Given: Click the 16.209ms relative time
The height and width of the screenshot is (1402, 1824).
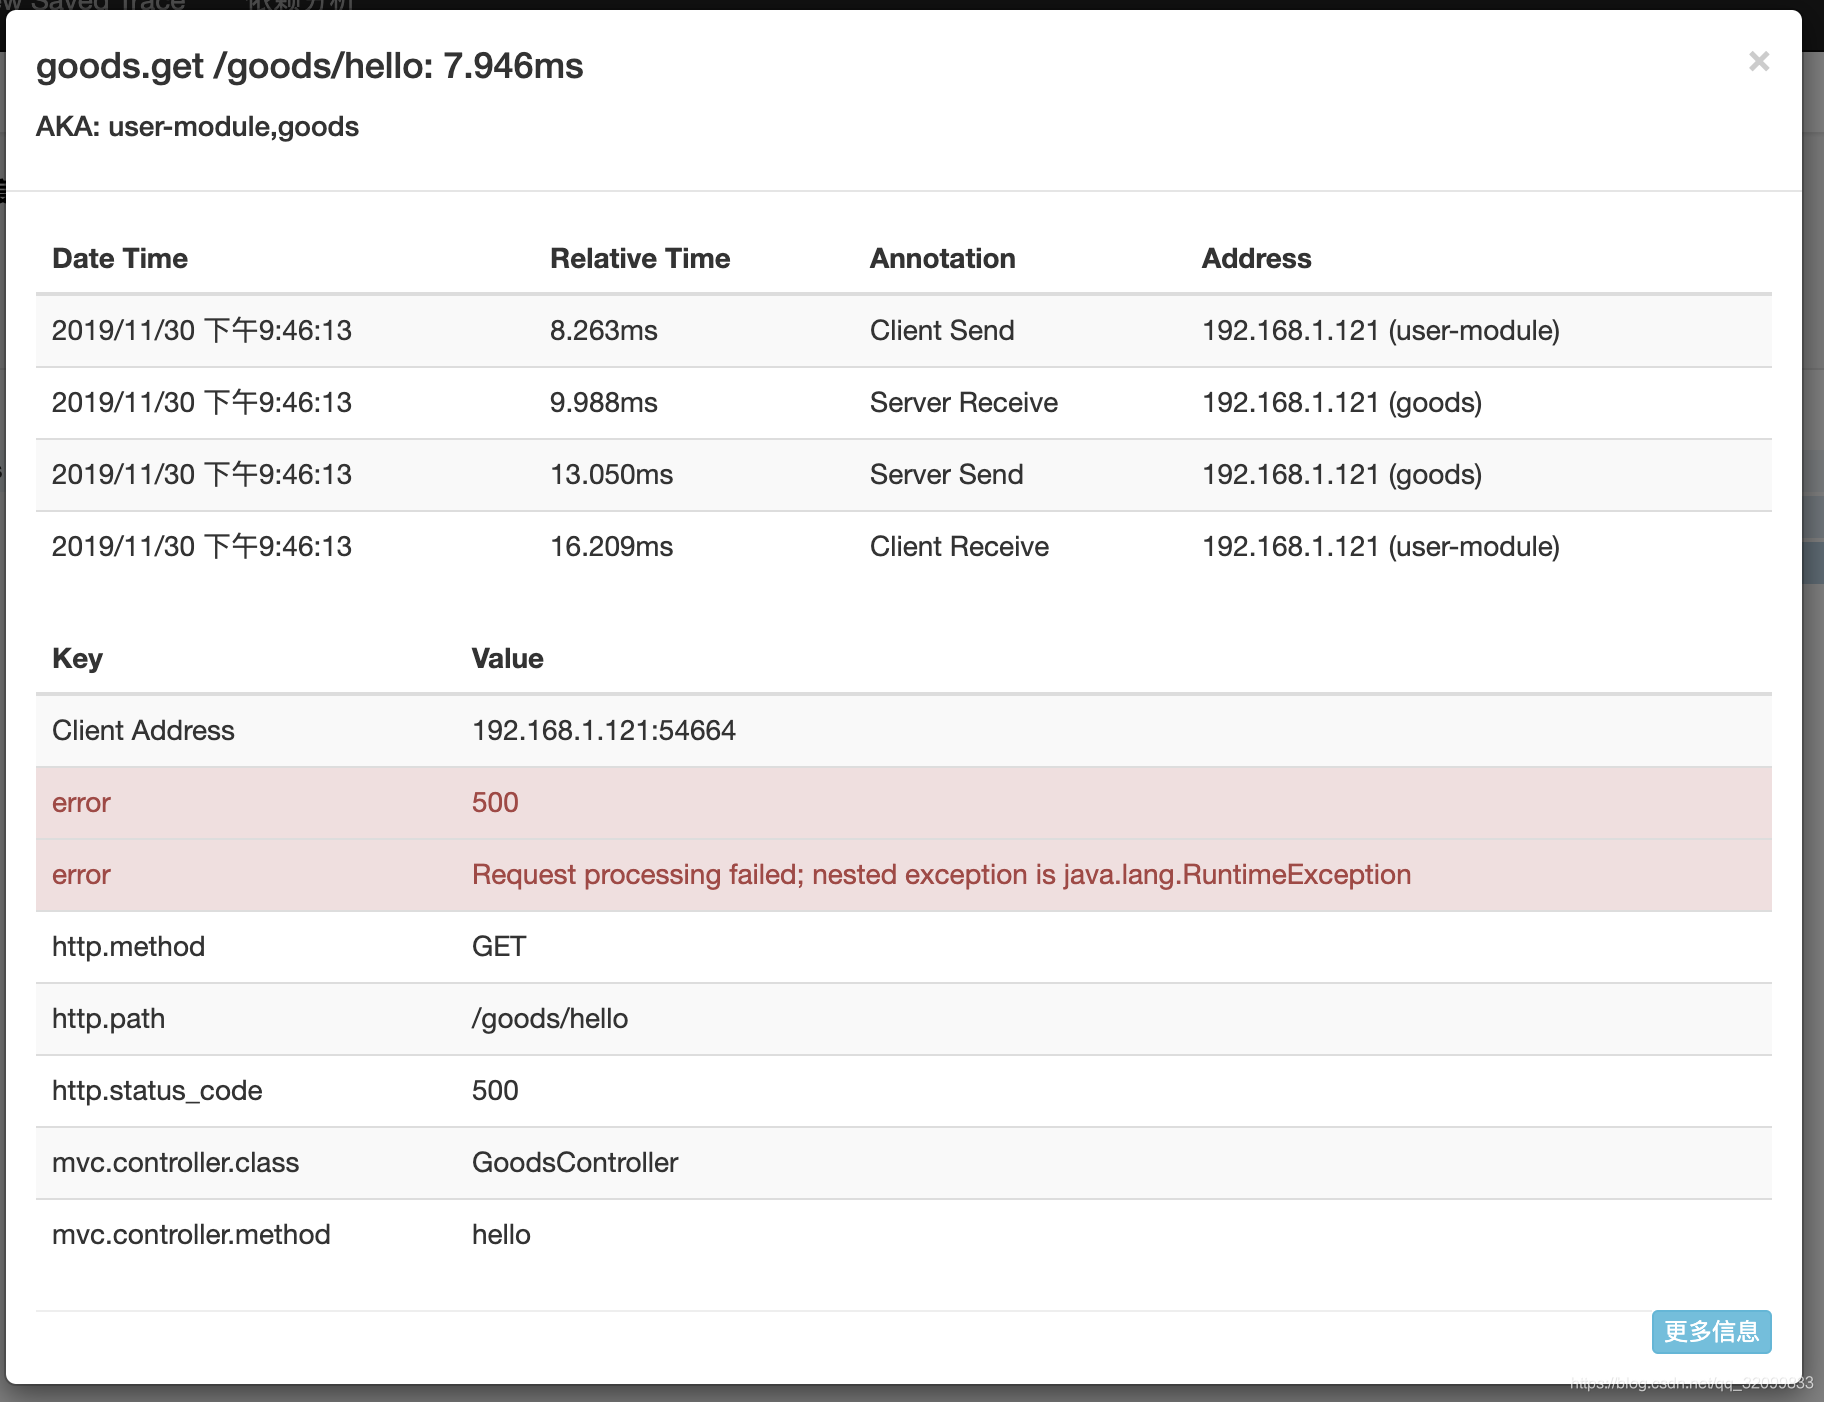Looking at the screenshot, I should (611, 547).
